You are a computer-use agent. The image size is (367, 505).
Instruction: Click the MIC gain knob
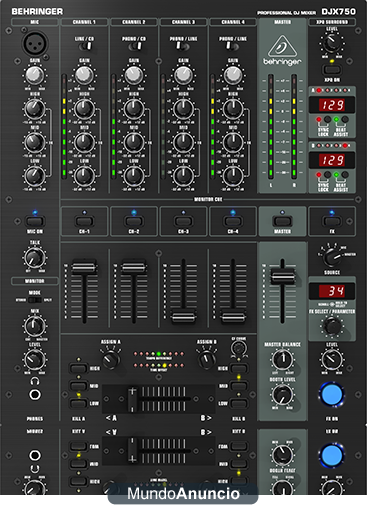pyautogui.click(x=35, y=76)
